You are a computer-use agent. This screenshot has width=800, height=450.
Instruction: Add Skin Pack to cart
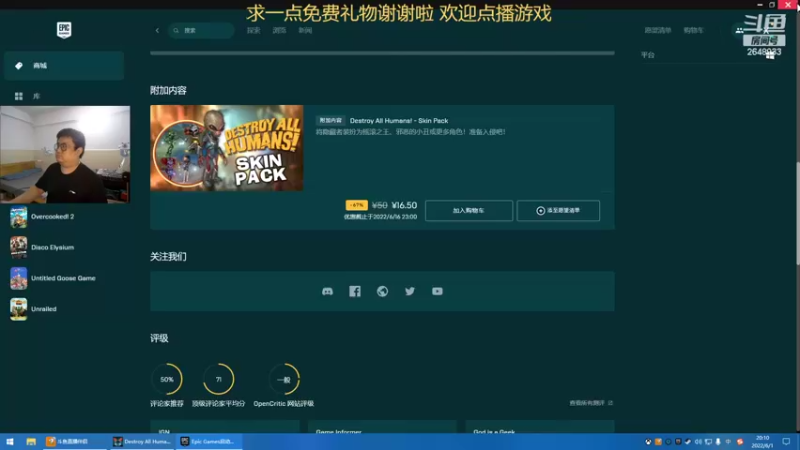coord(468,210)
